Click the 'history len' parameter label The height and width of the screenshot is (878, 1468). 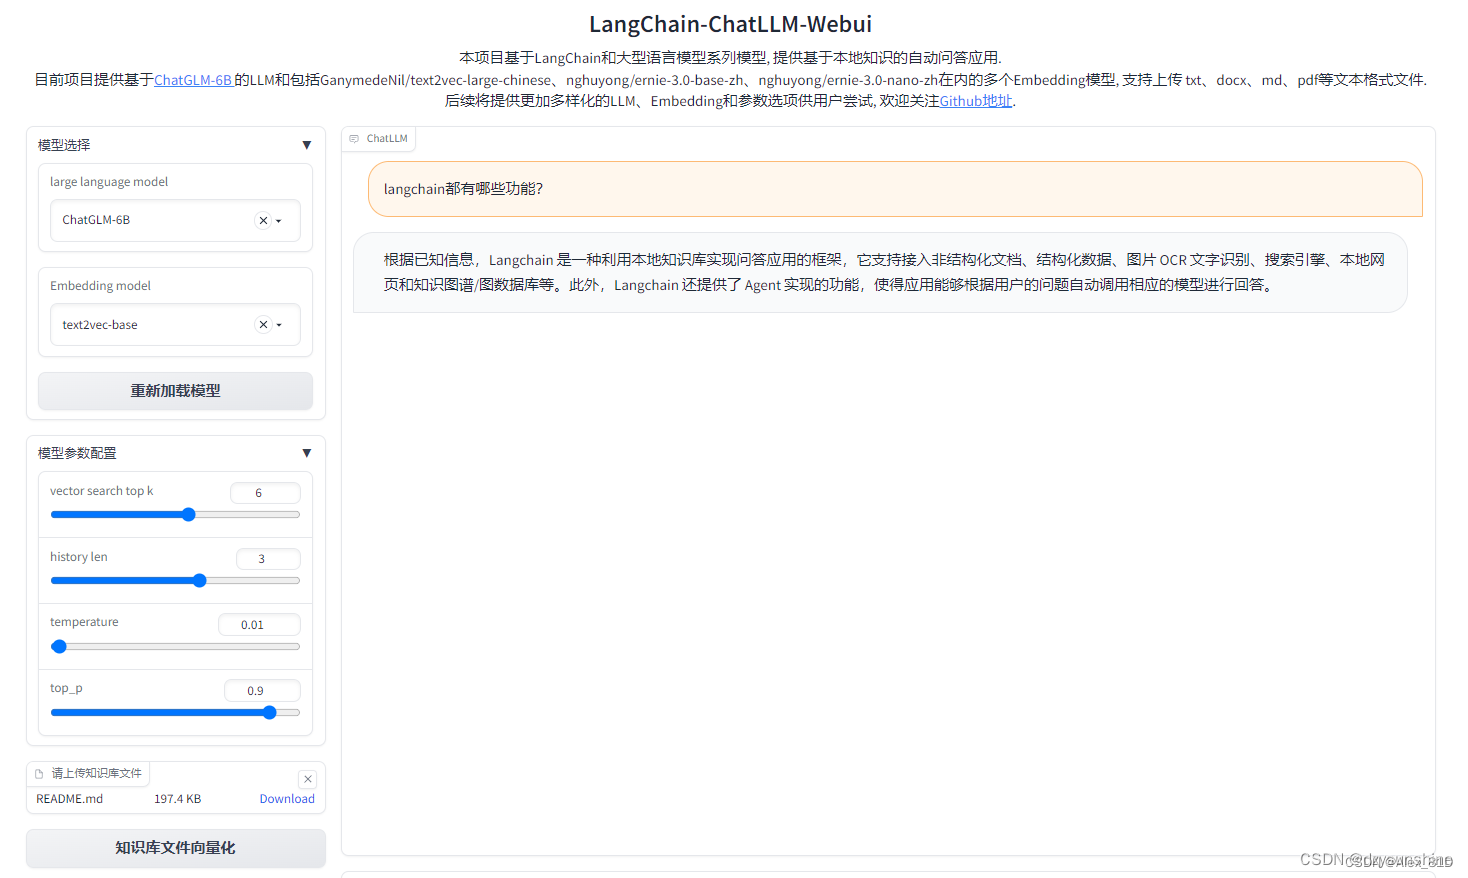(x=78, y=557)
